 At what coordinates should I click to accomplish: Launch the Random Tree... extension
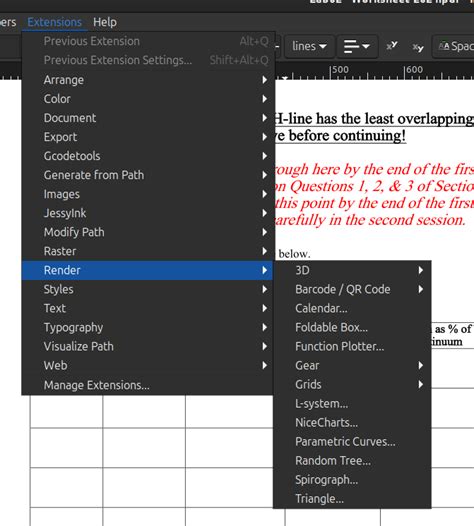tap(352, 461)
